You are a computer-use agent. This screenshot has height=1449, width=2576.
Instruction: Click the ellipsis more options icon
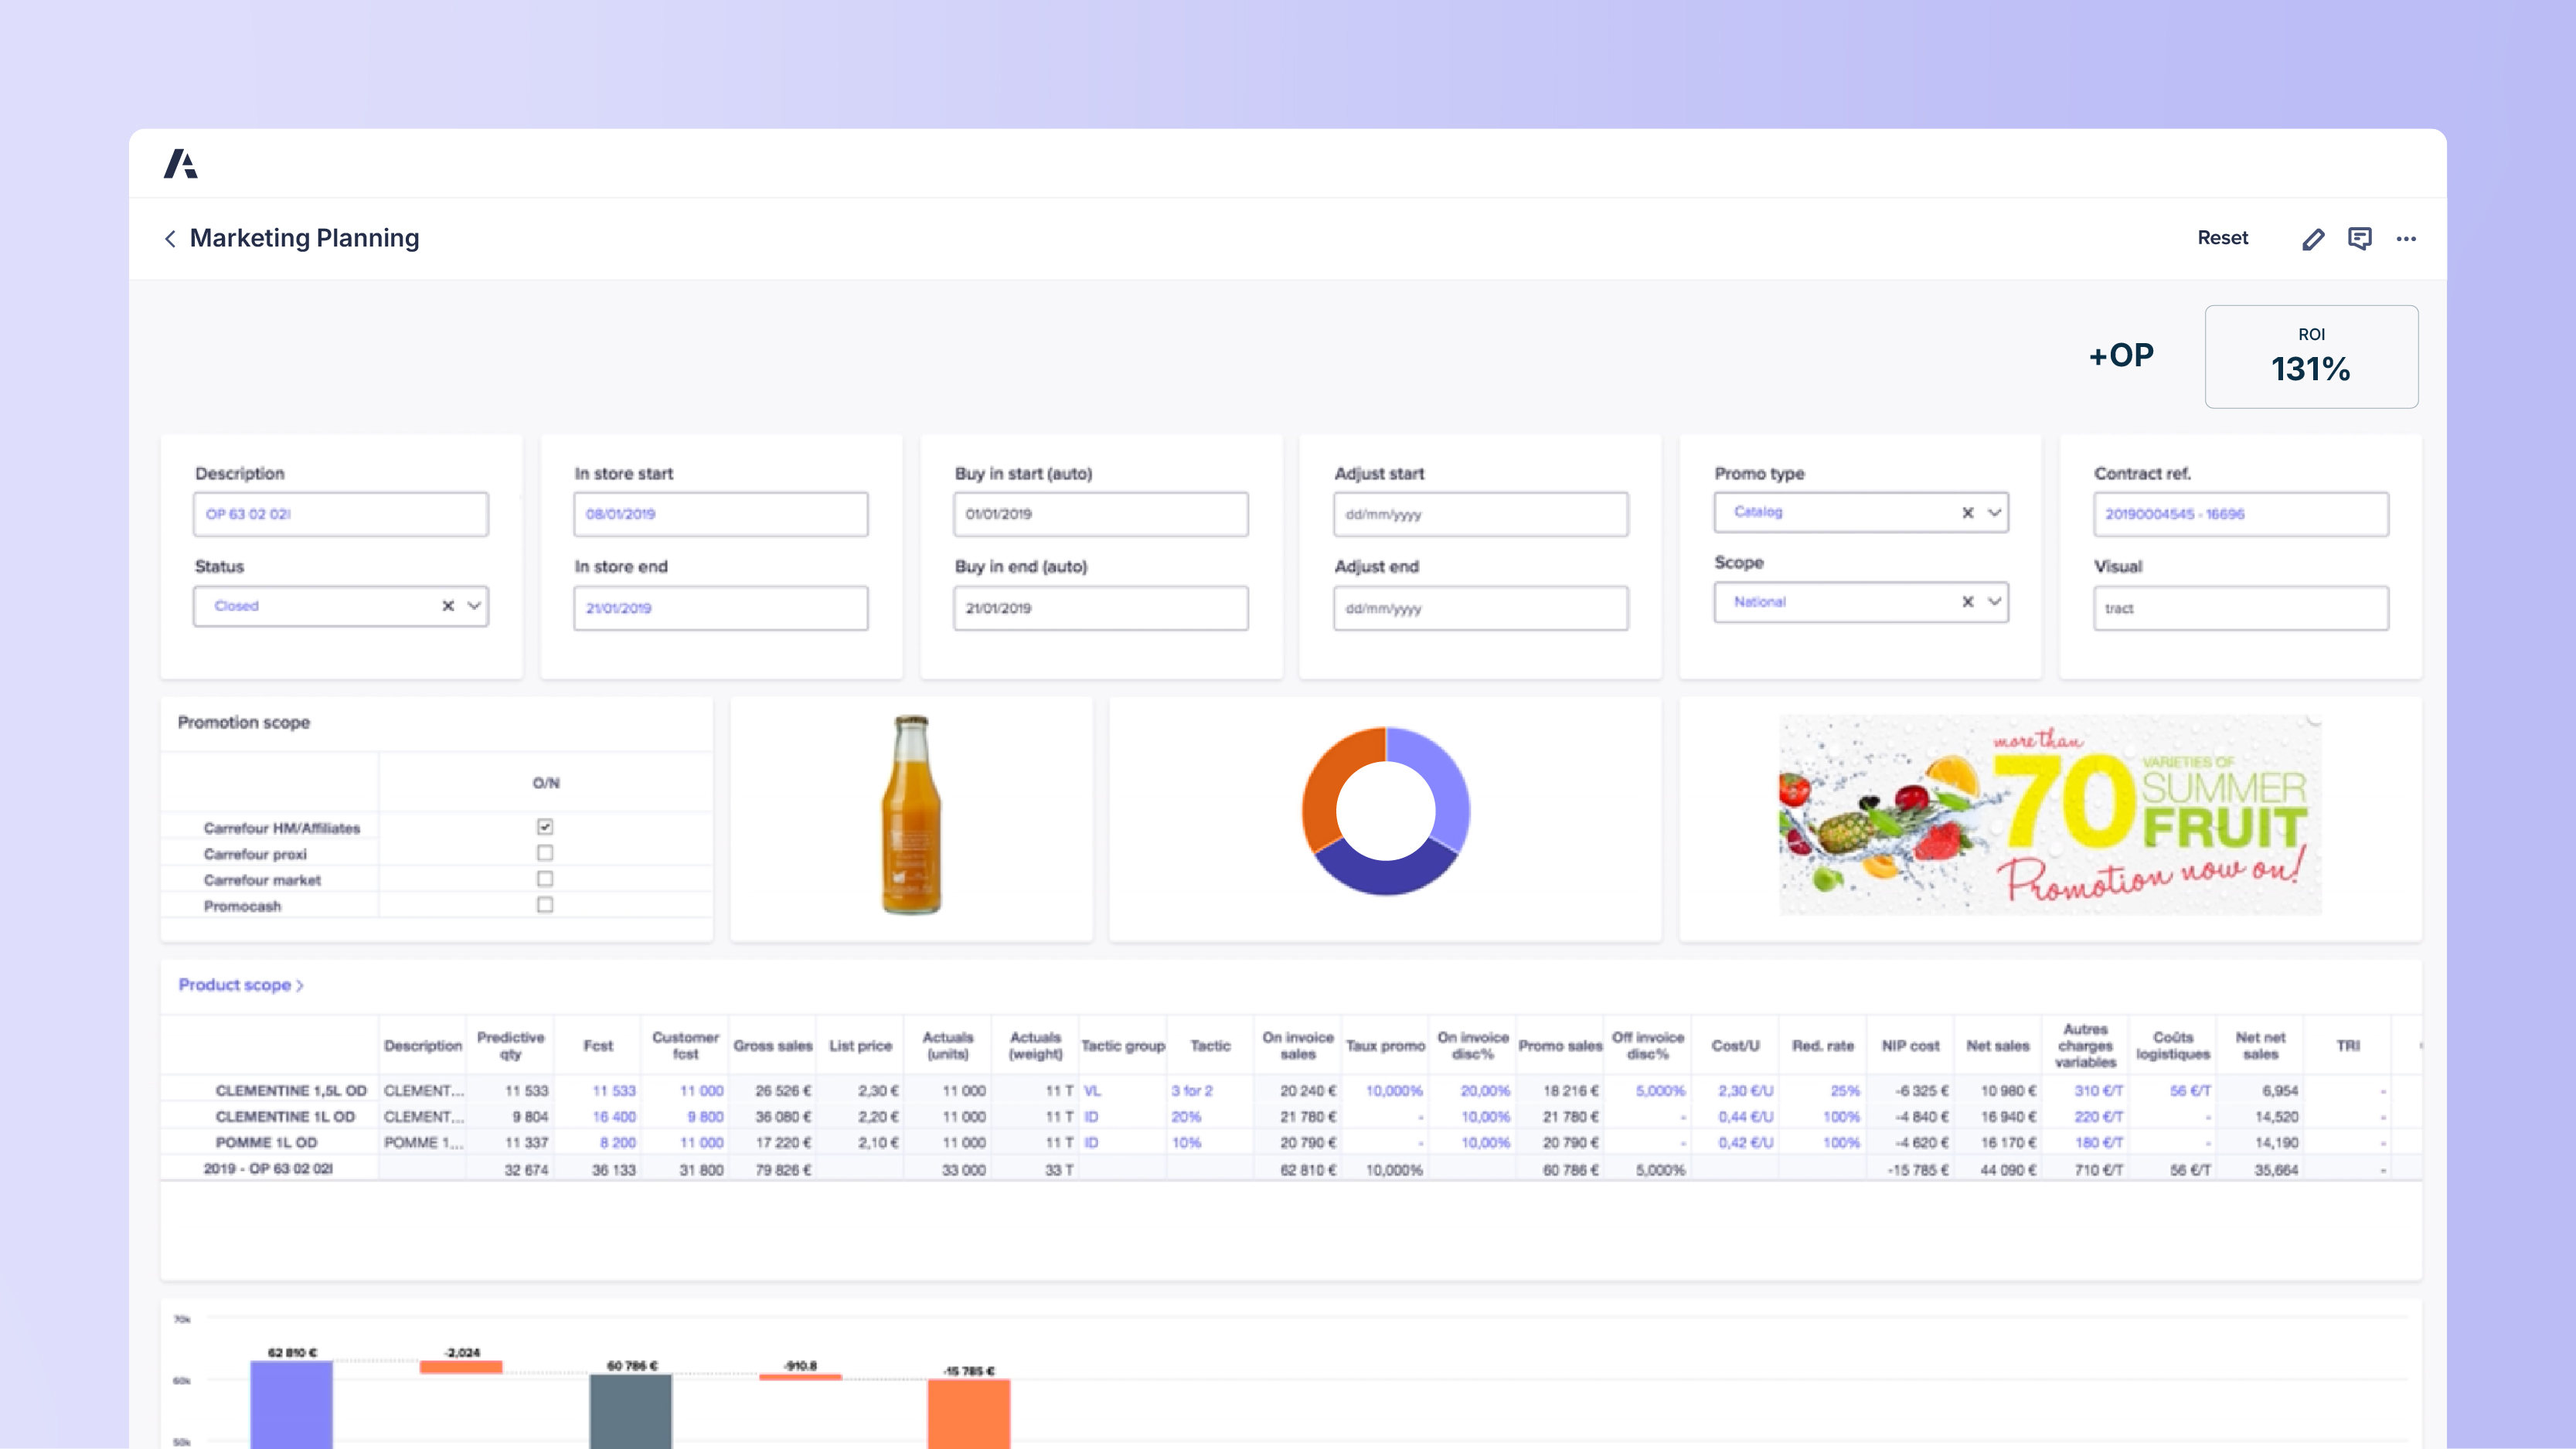click(2407, 238)
